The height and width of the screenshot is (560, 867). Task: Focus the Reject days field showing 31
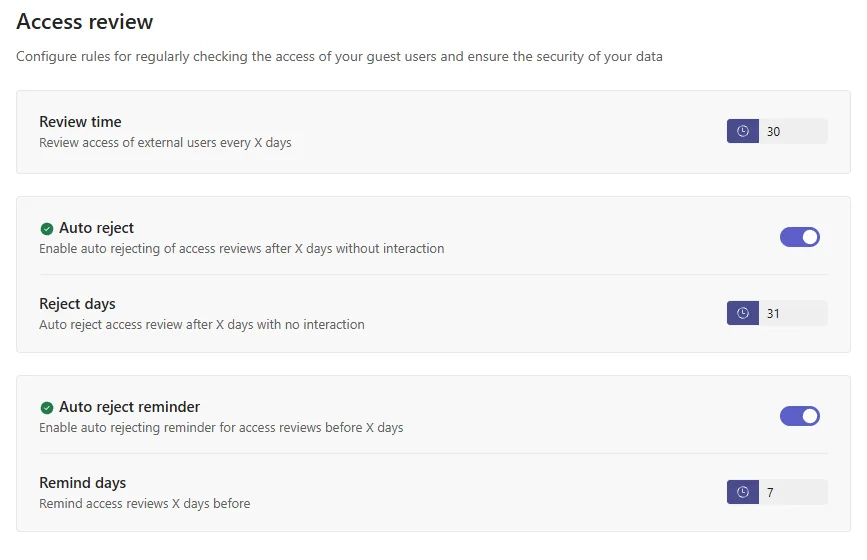[793, 313]
